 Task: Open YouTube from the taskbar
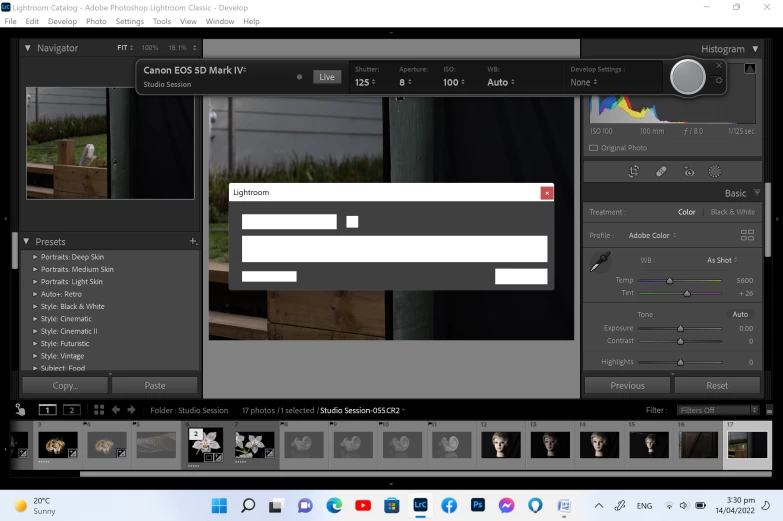pos(363,506)
